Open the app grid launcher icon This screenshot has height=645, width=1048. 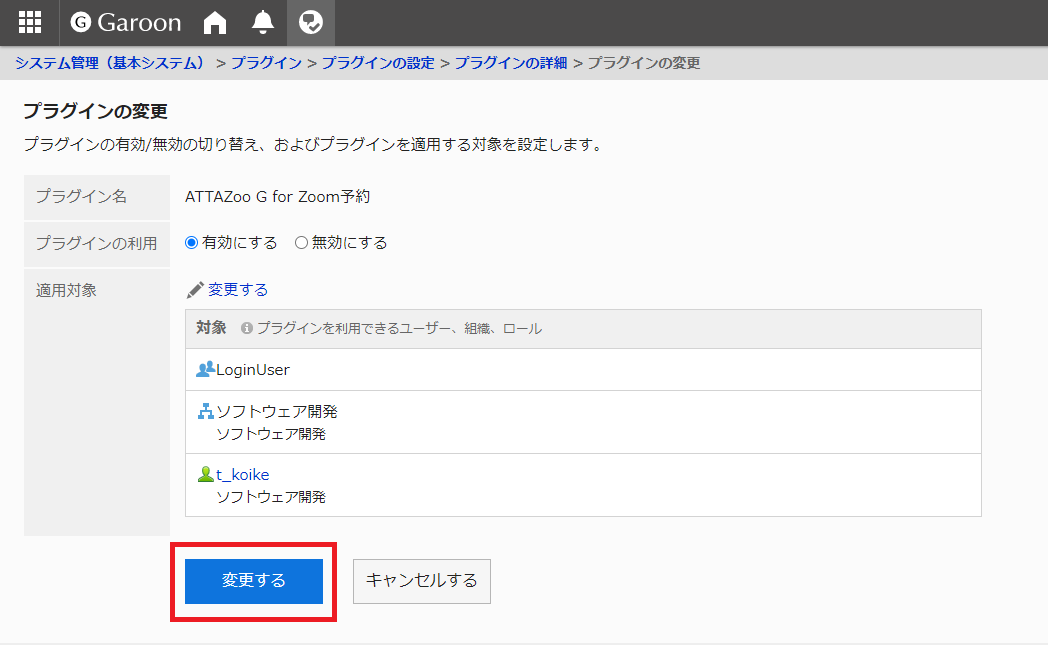30,22
